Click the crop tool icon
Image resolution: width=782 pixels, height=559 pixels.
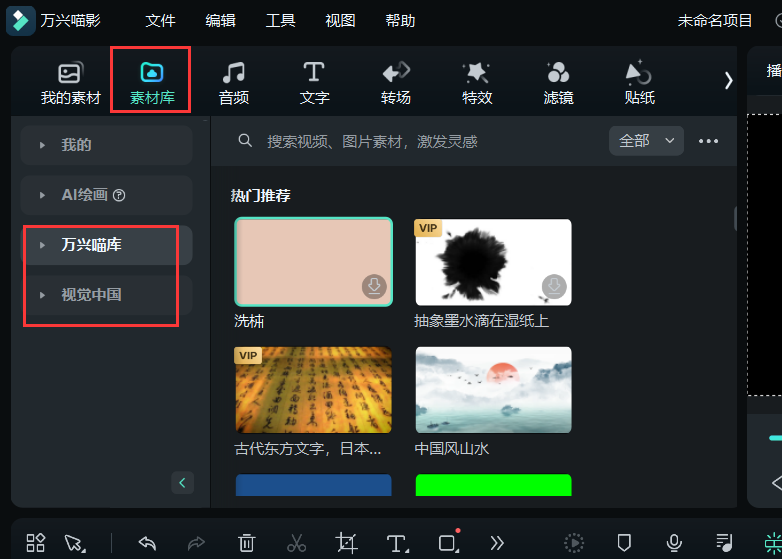pos(347,543)
